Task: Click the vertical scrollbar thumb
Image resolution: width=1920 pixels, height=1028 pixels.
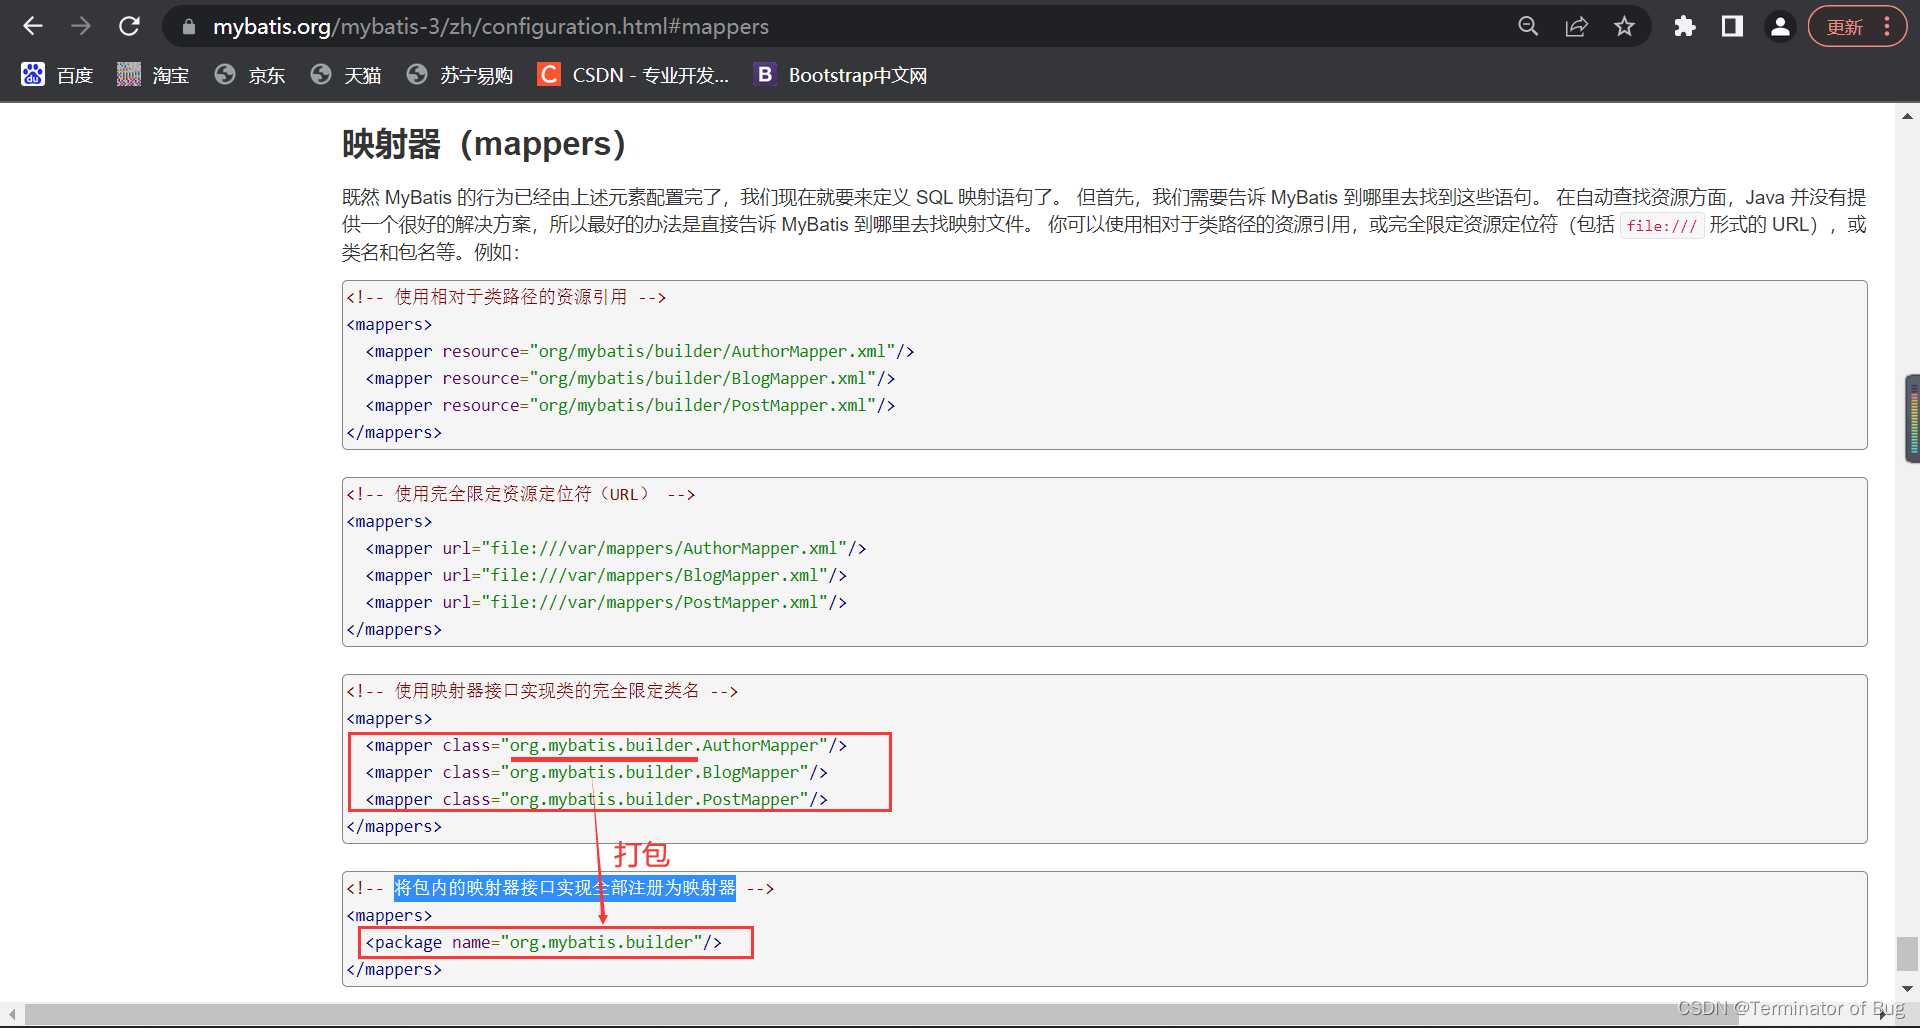Action: point(1907,953)
